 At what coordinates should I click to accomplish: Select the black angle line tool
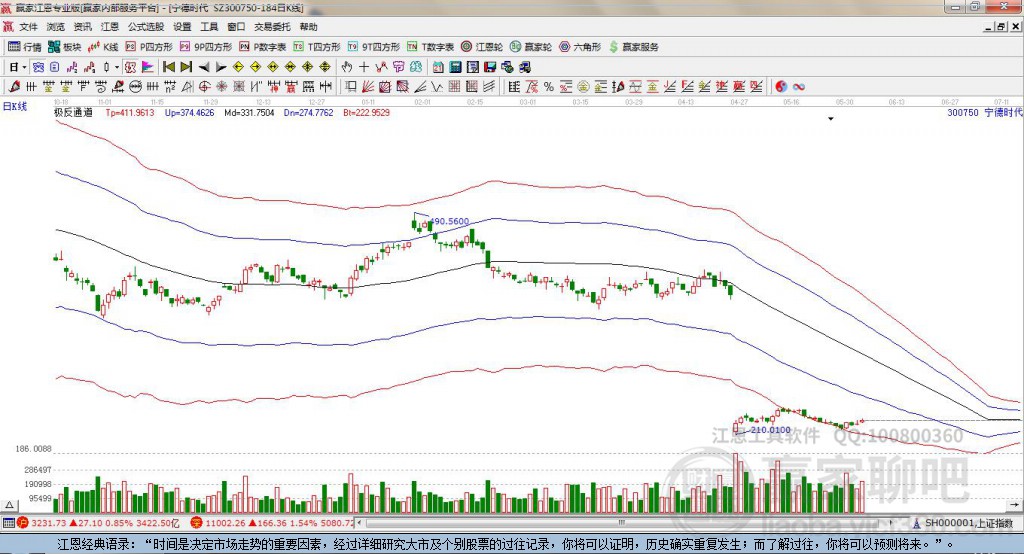coord(420,86)
